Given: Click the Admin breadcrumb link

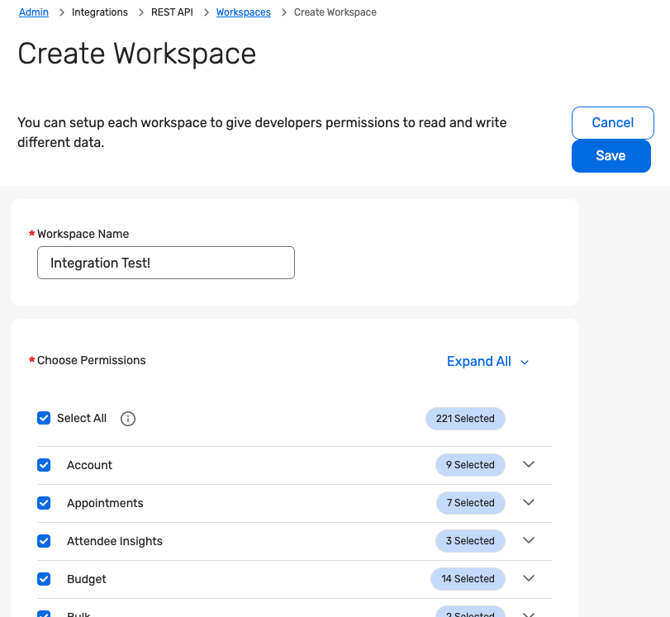Looking at the screenshot, I should 33,12.
